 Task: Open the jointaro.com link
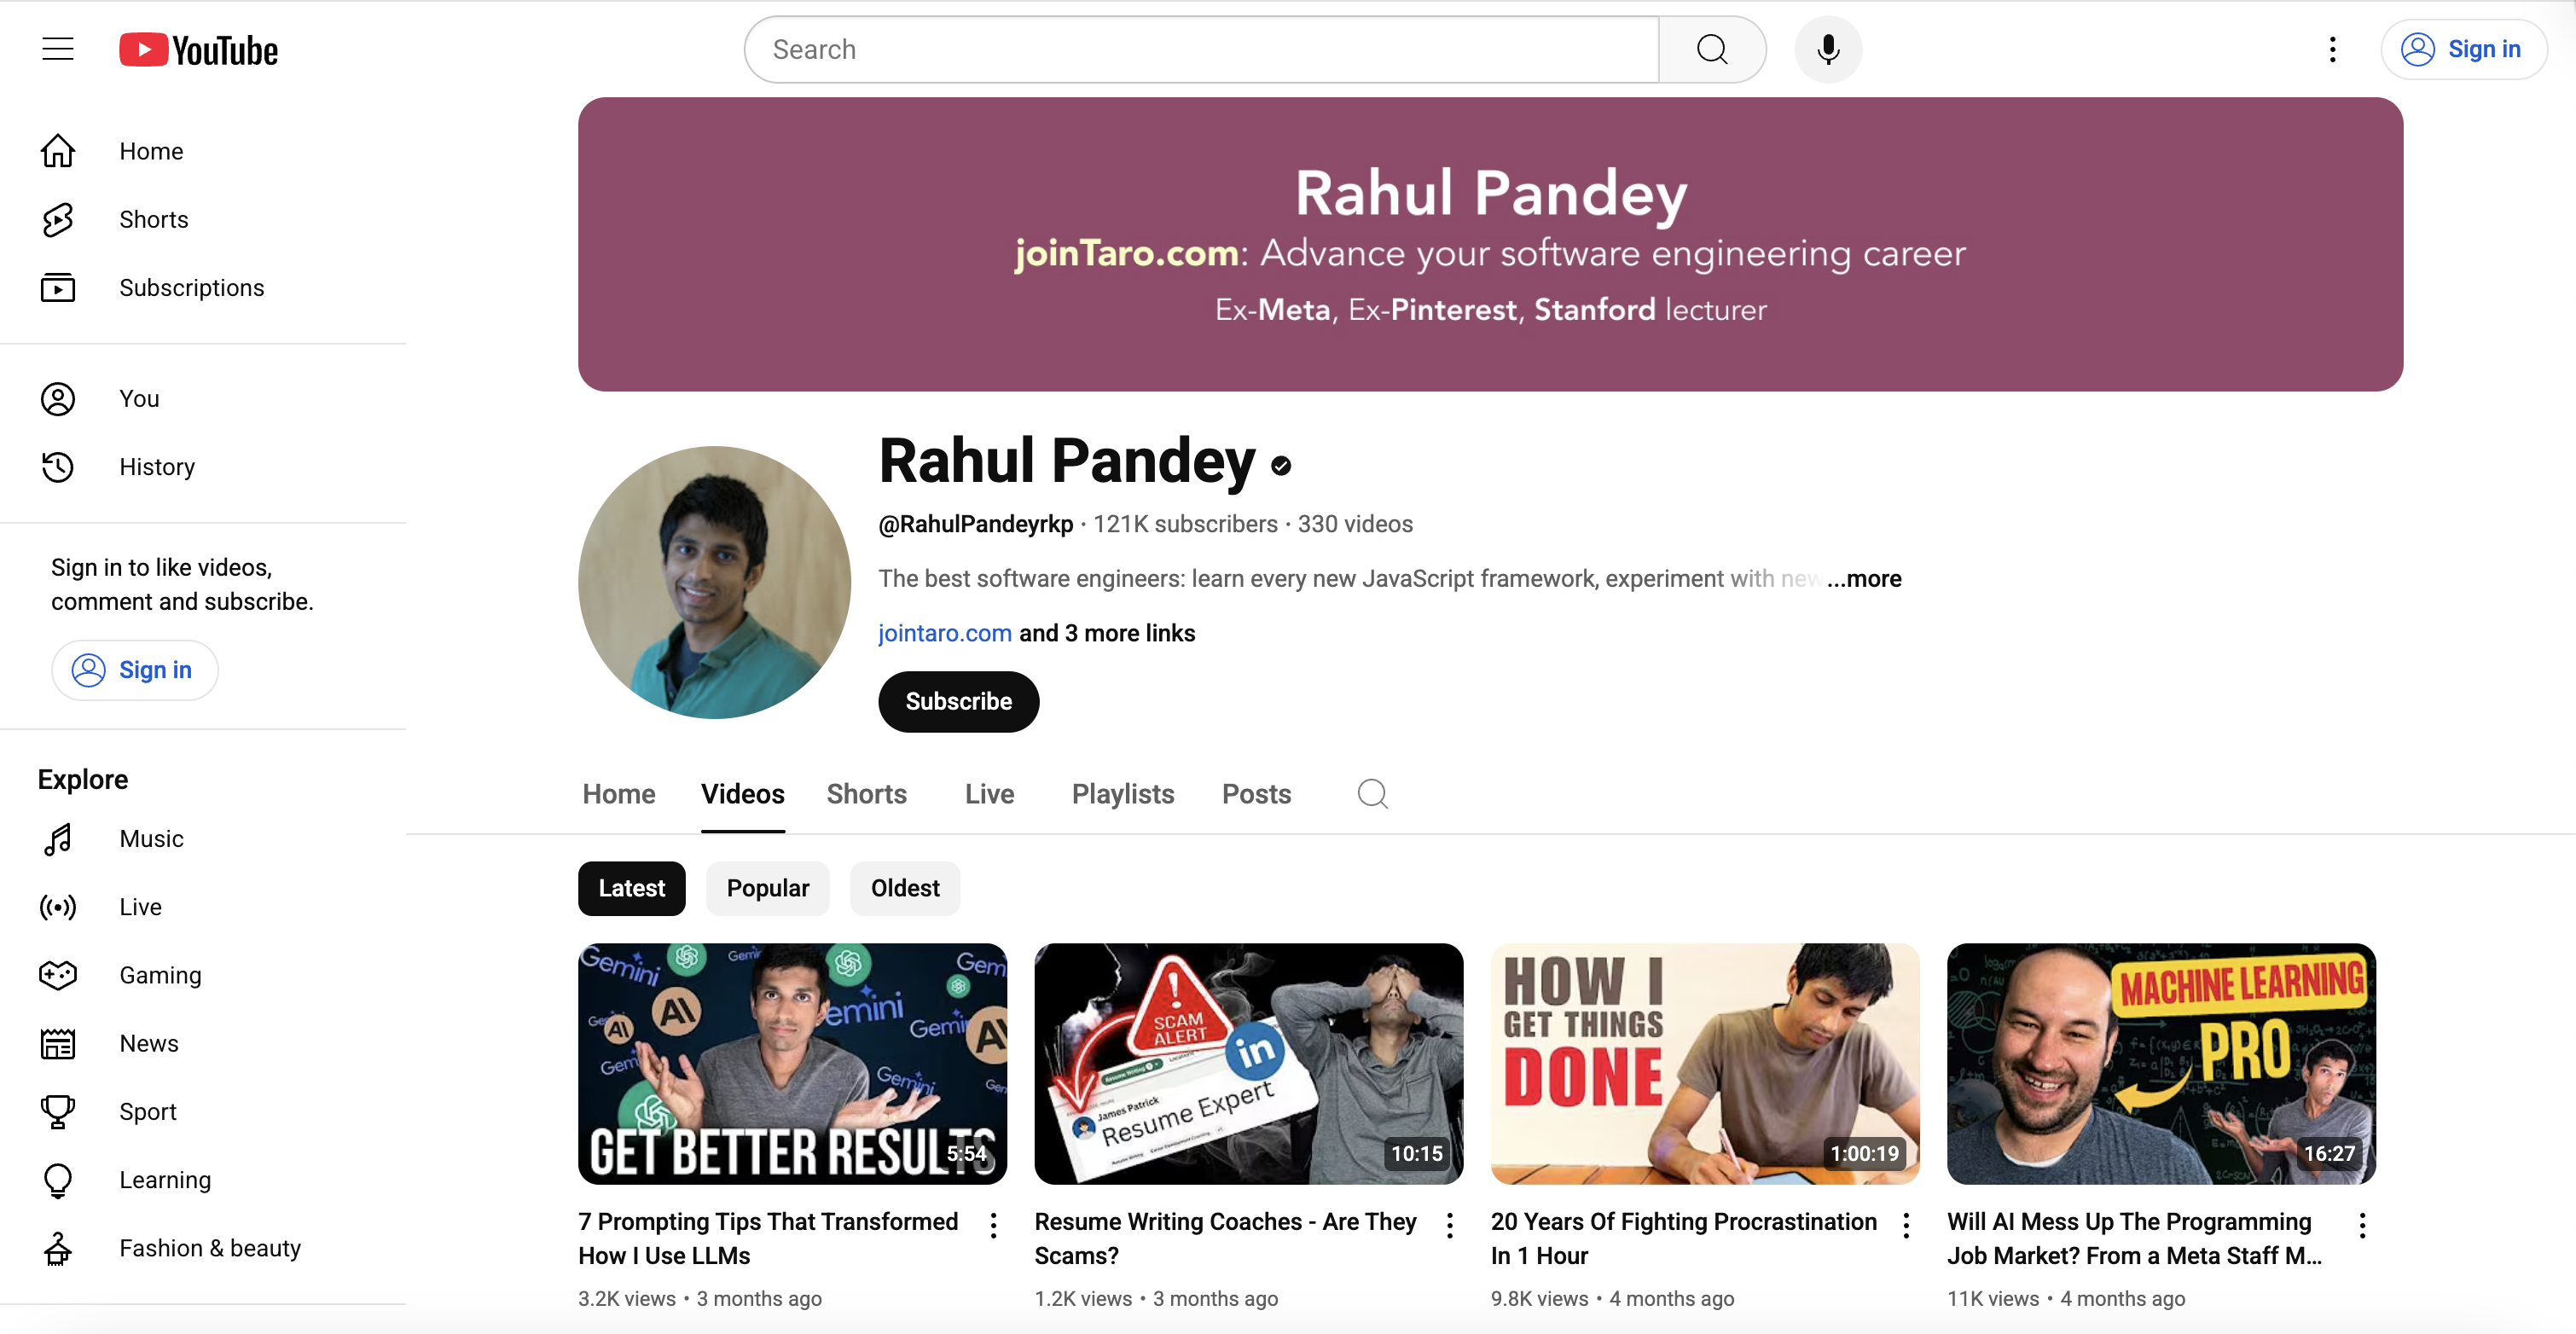point(944,633)
